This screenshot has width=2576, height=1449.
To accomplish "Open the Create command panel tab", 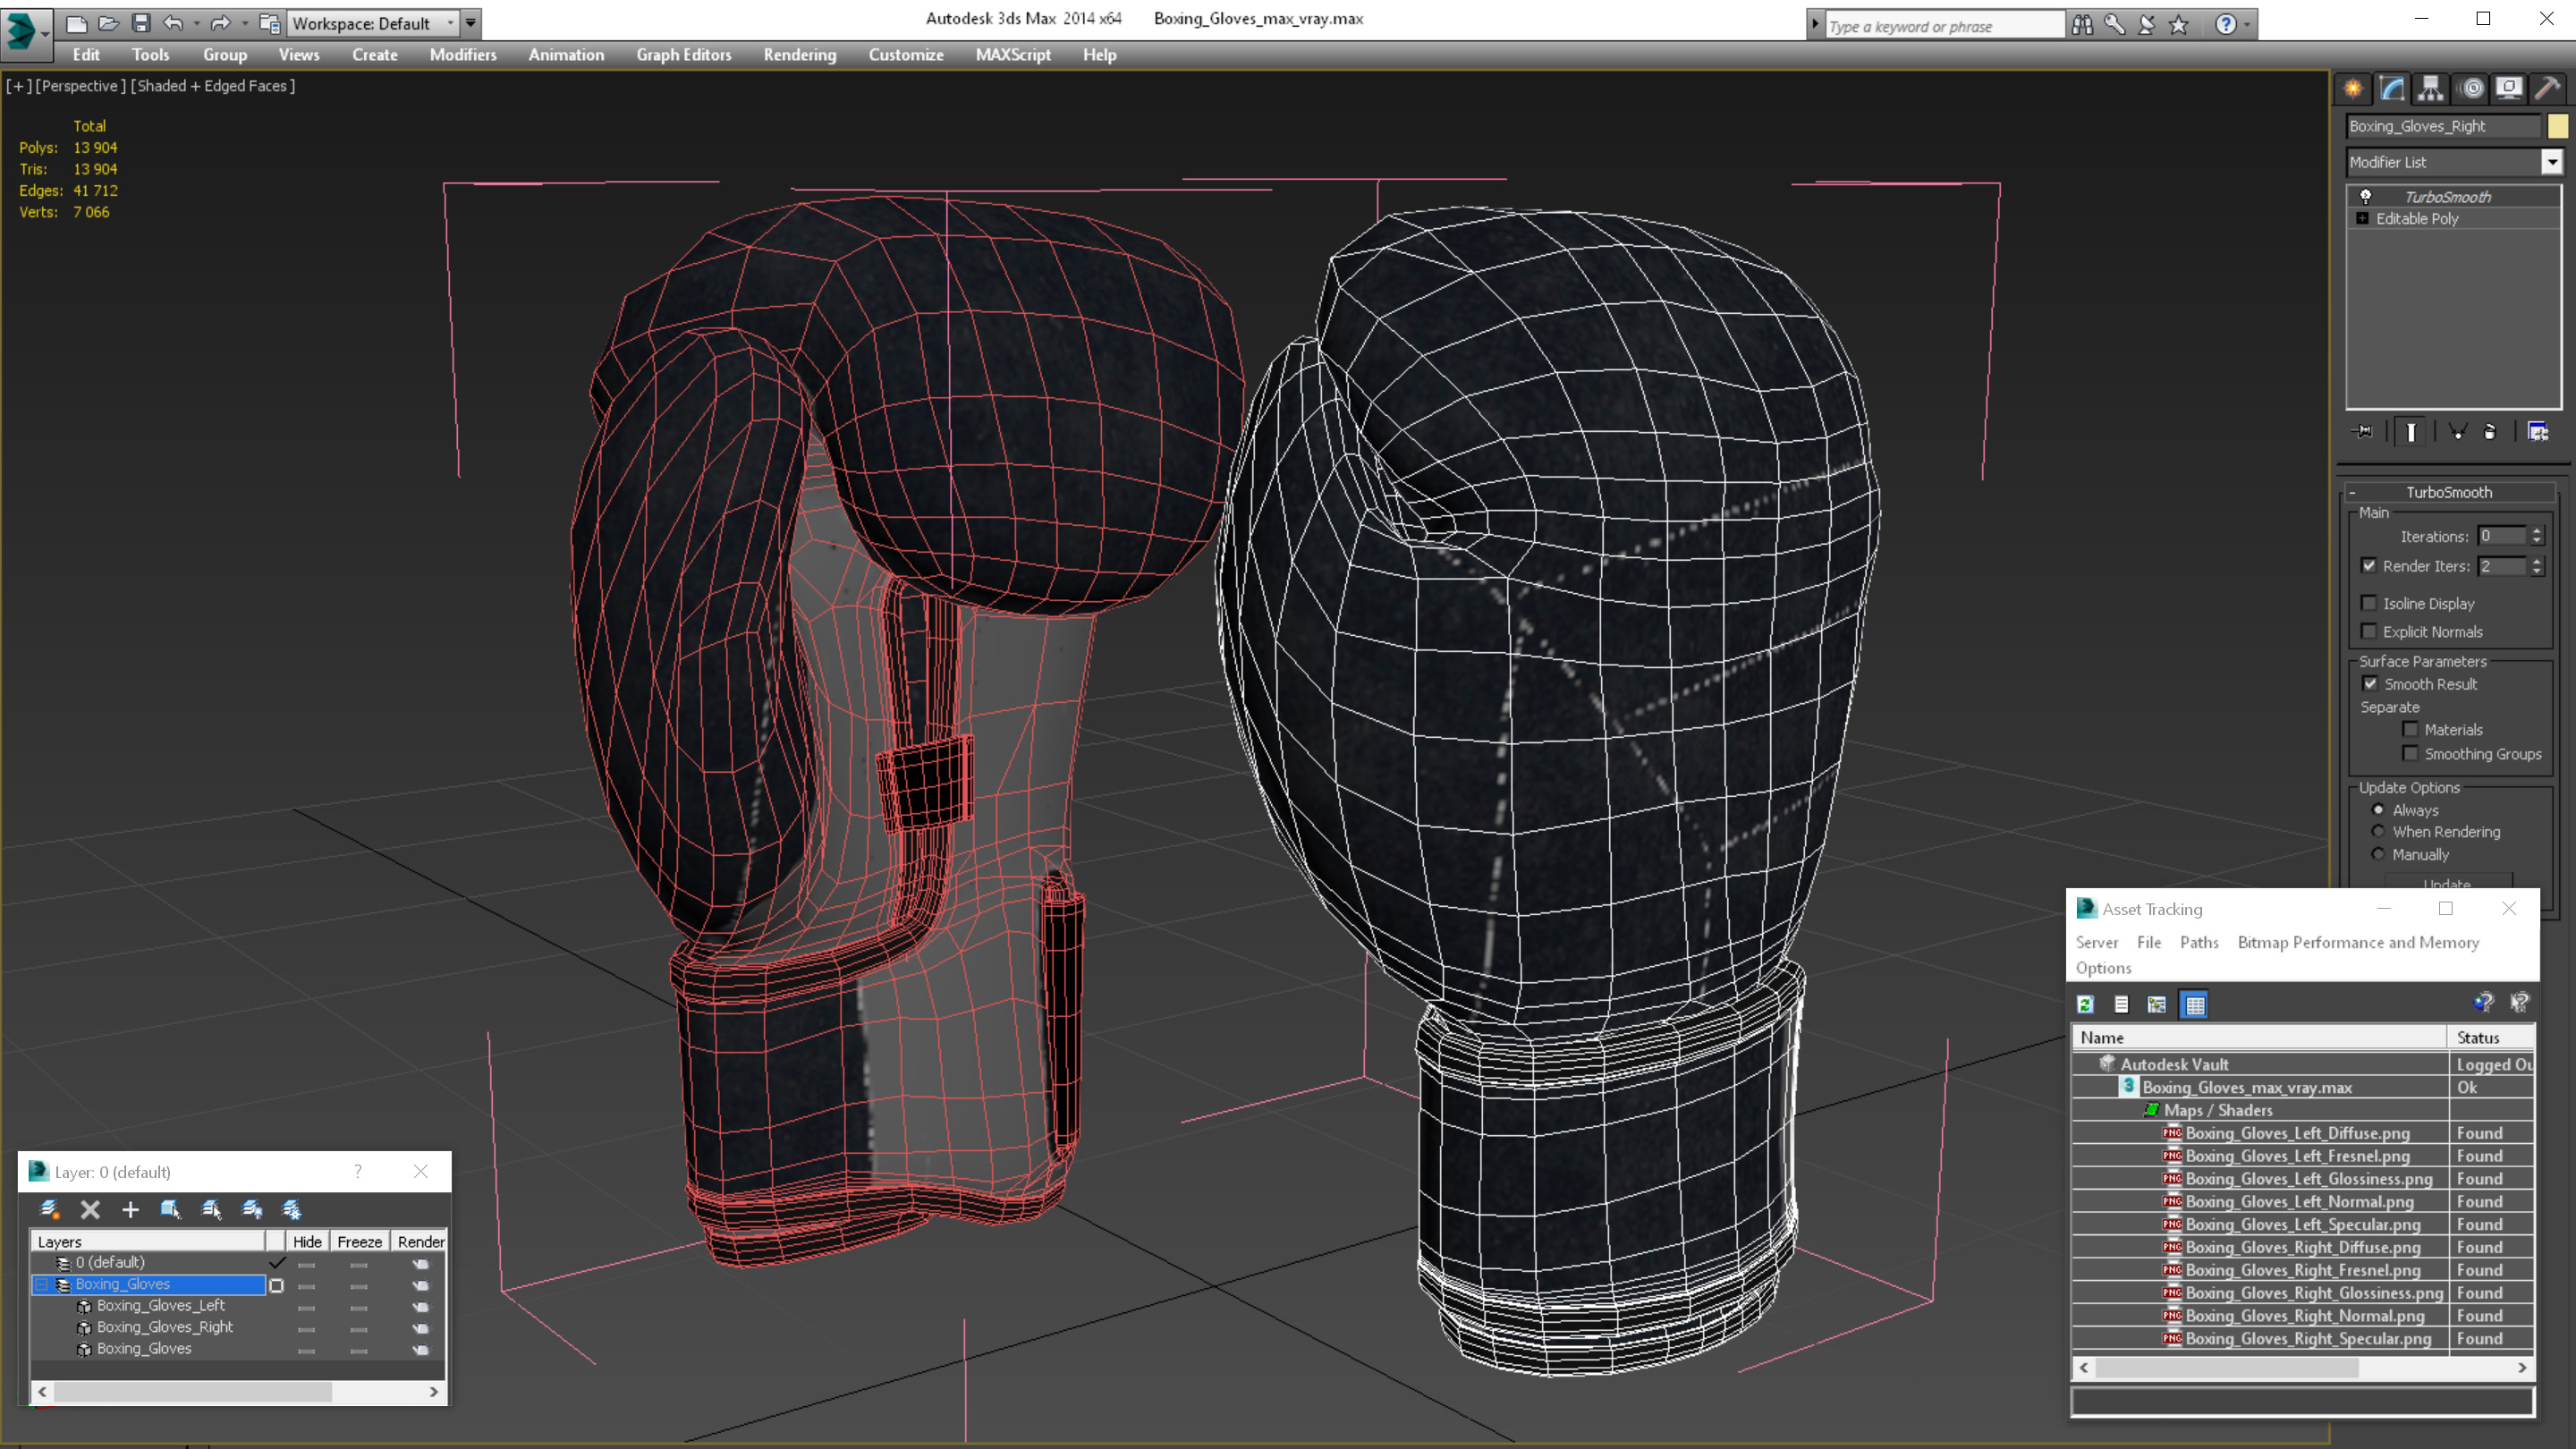I will (x=2352, y=89).
